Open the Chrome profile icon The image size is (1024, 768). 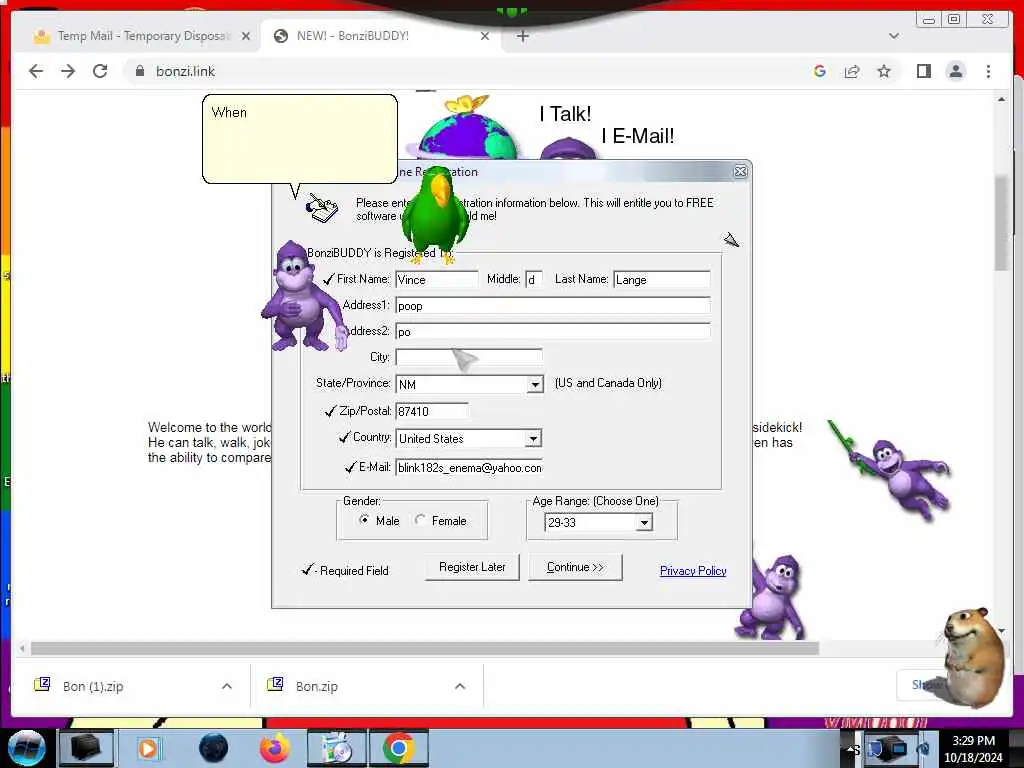pyautogui.click(x=955, y=71)
